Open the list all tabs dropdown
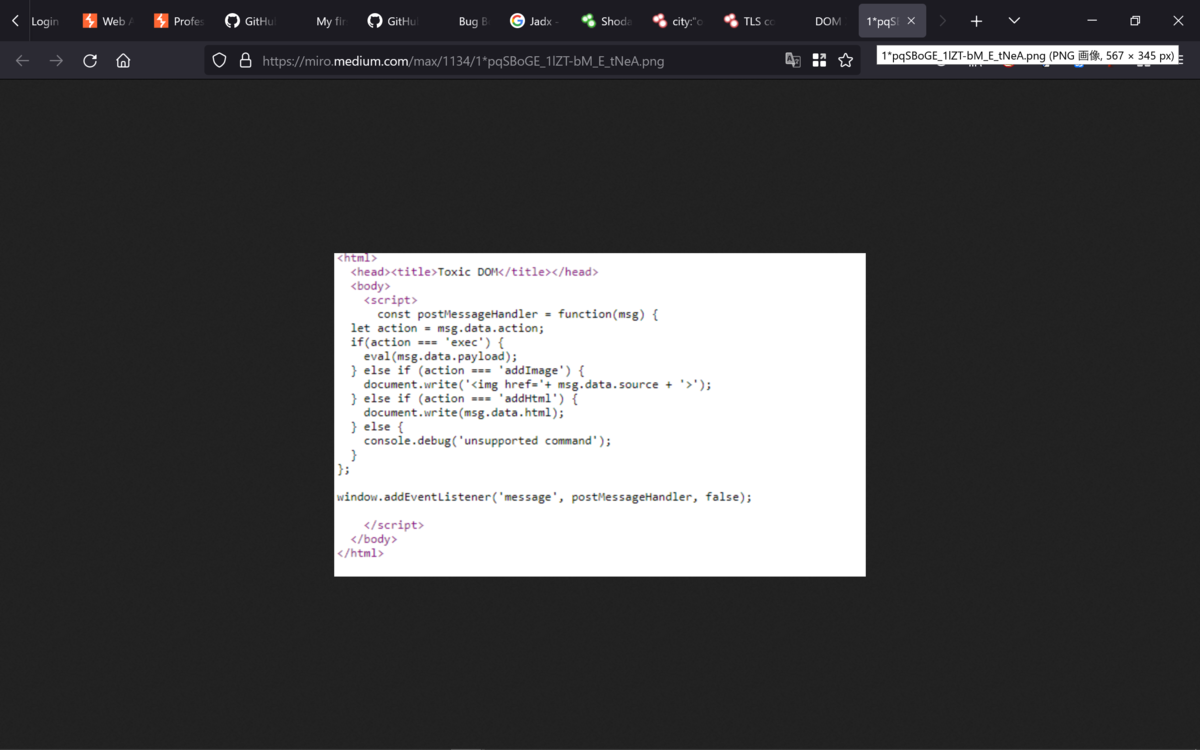 (1014, 21)
